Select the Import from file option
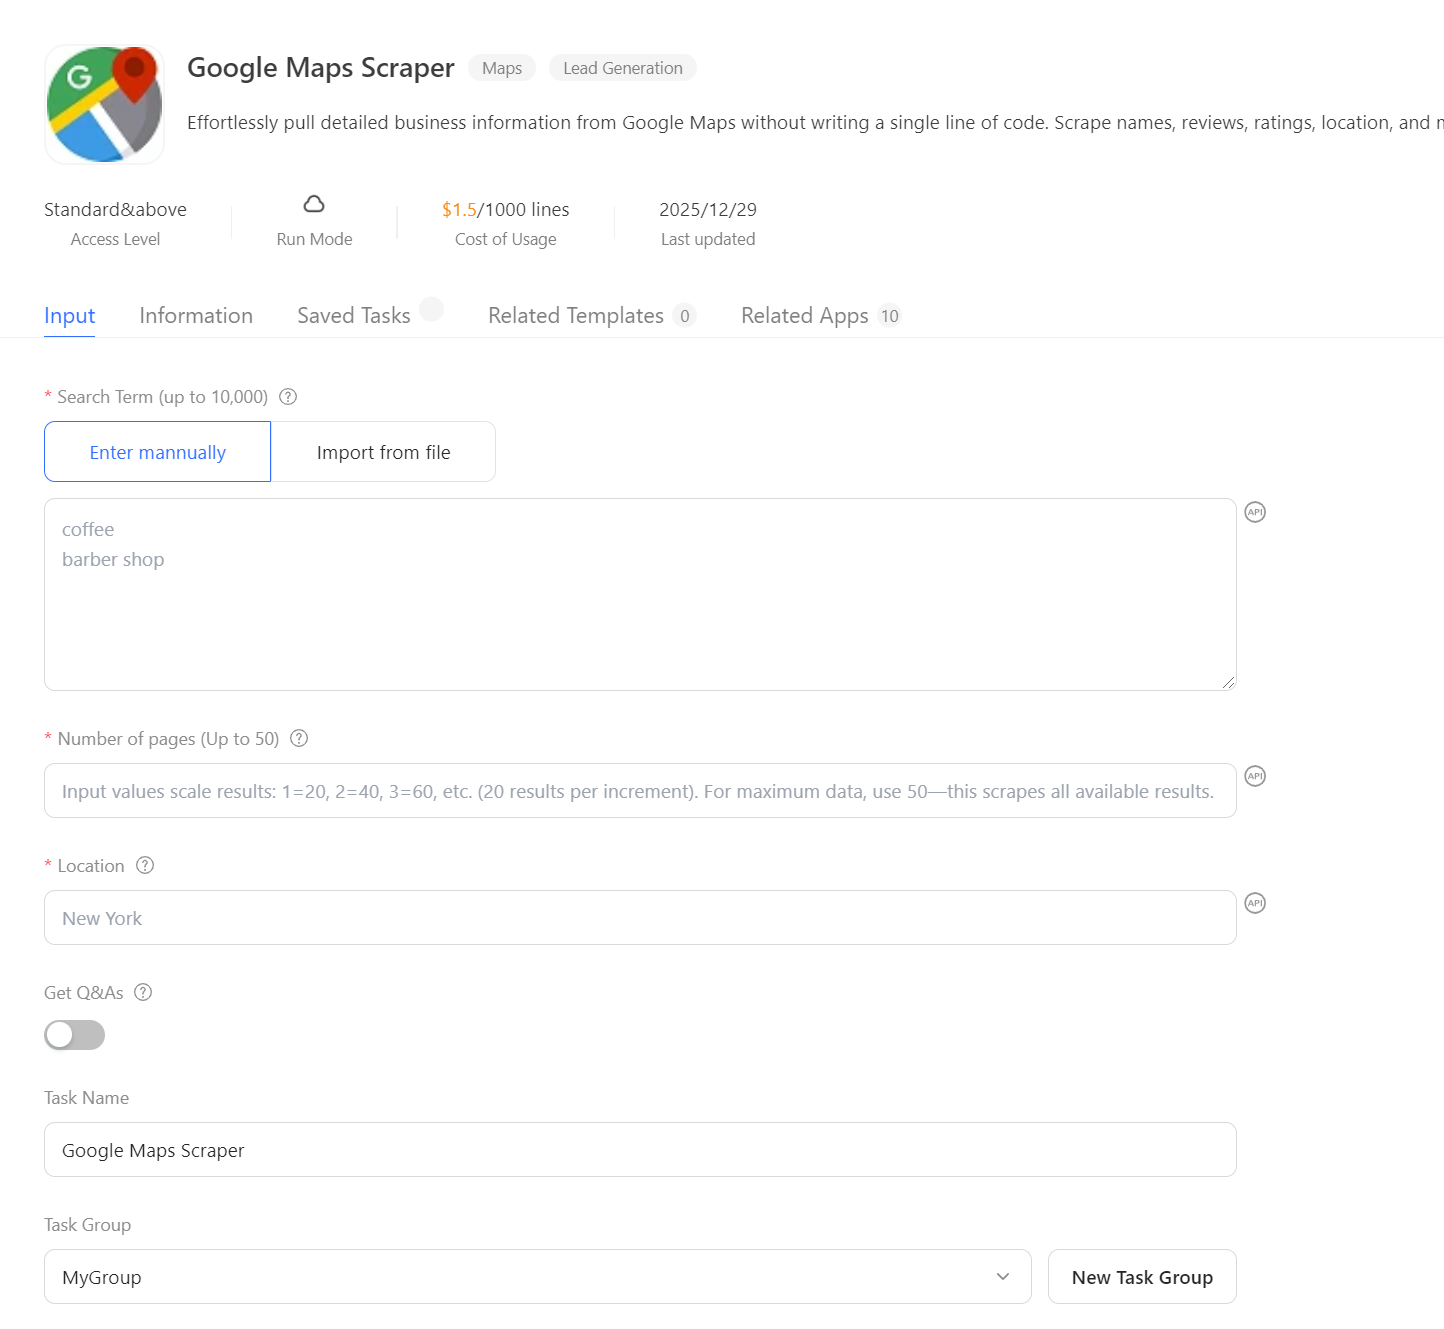 point(383,451)
